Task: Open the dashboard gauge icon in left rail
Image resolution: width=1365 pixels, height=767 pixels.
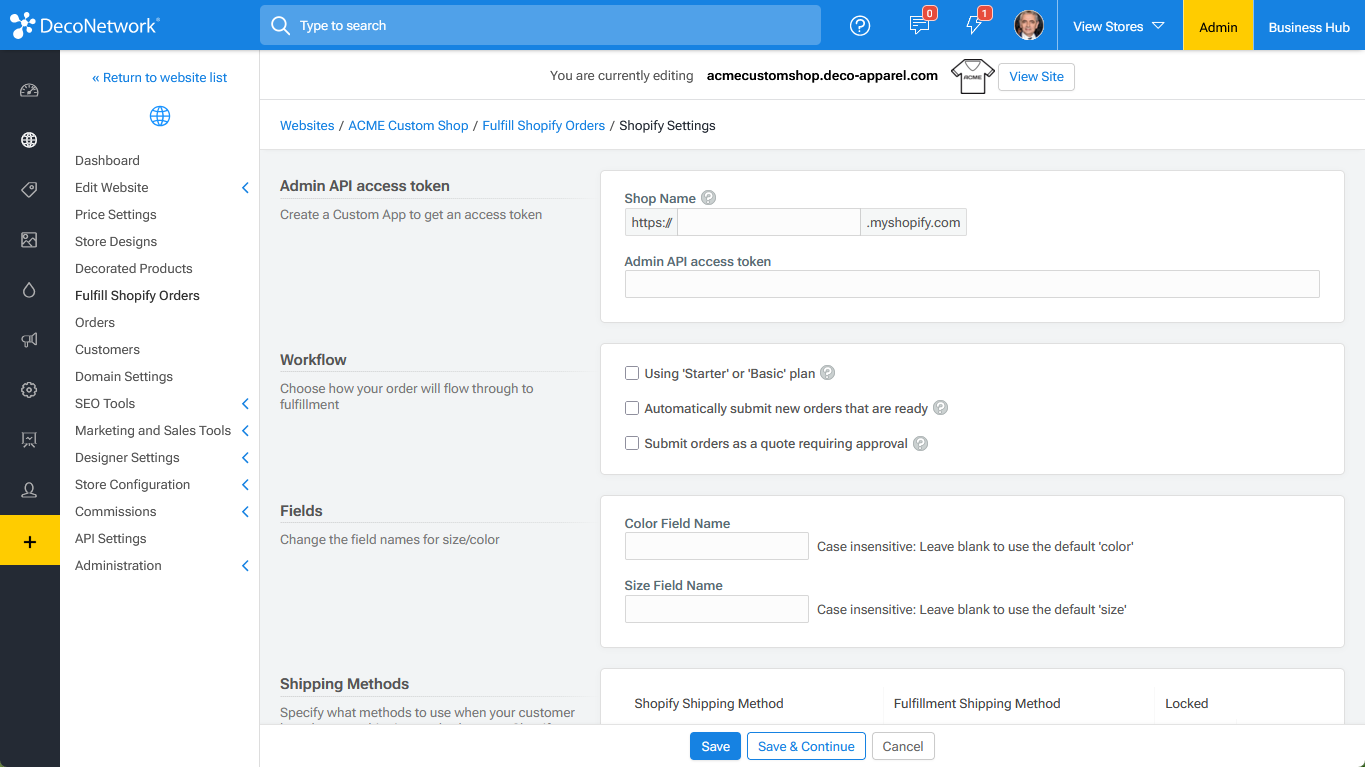Action: coord(29,90)
